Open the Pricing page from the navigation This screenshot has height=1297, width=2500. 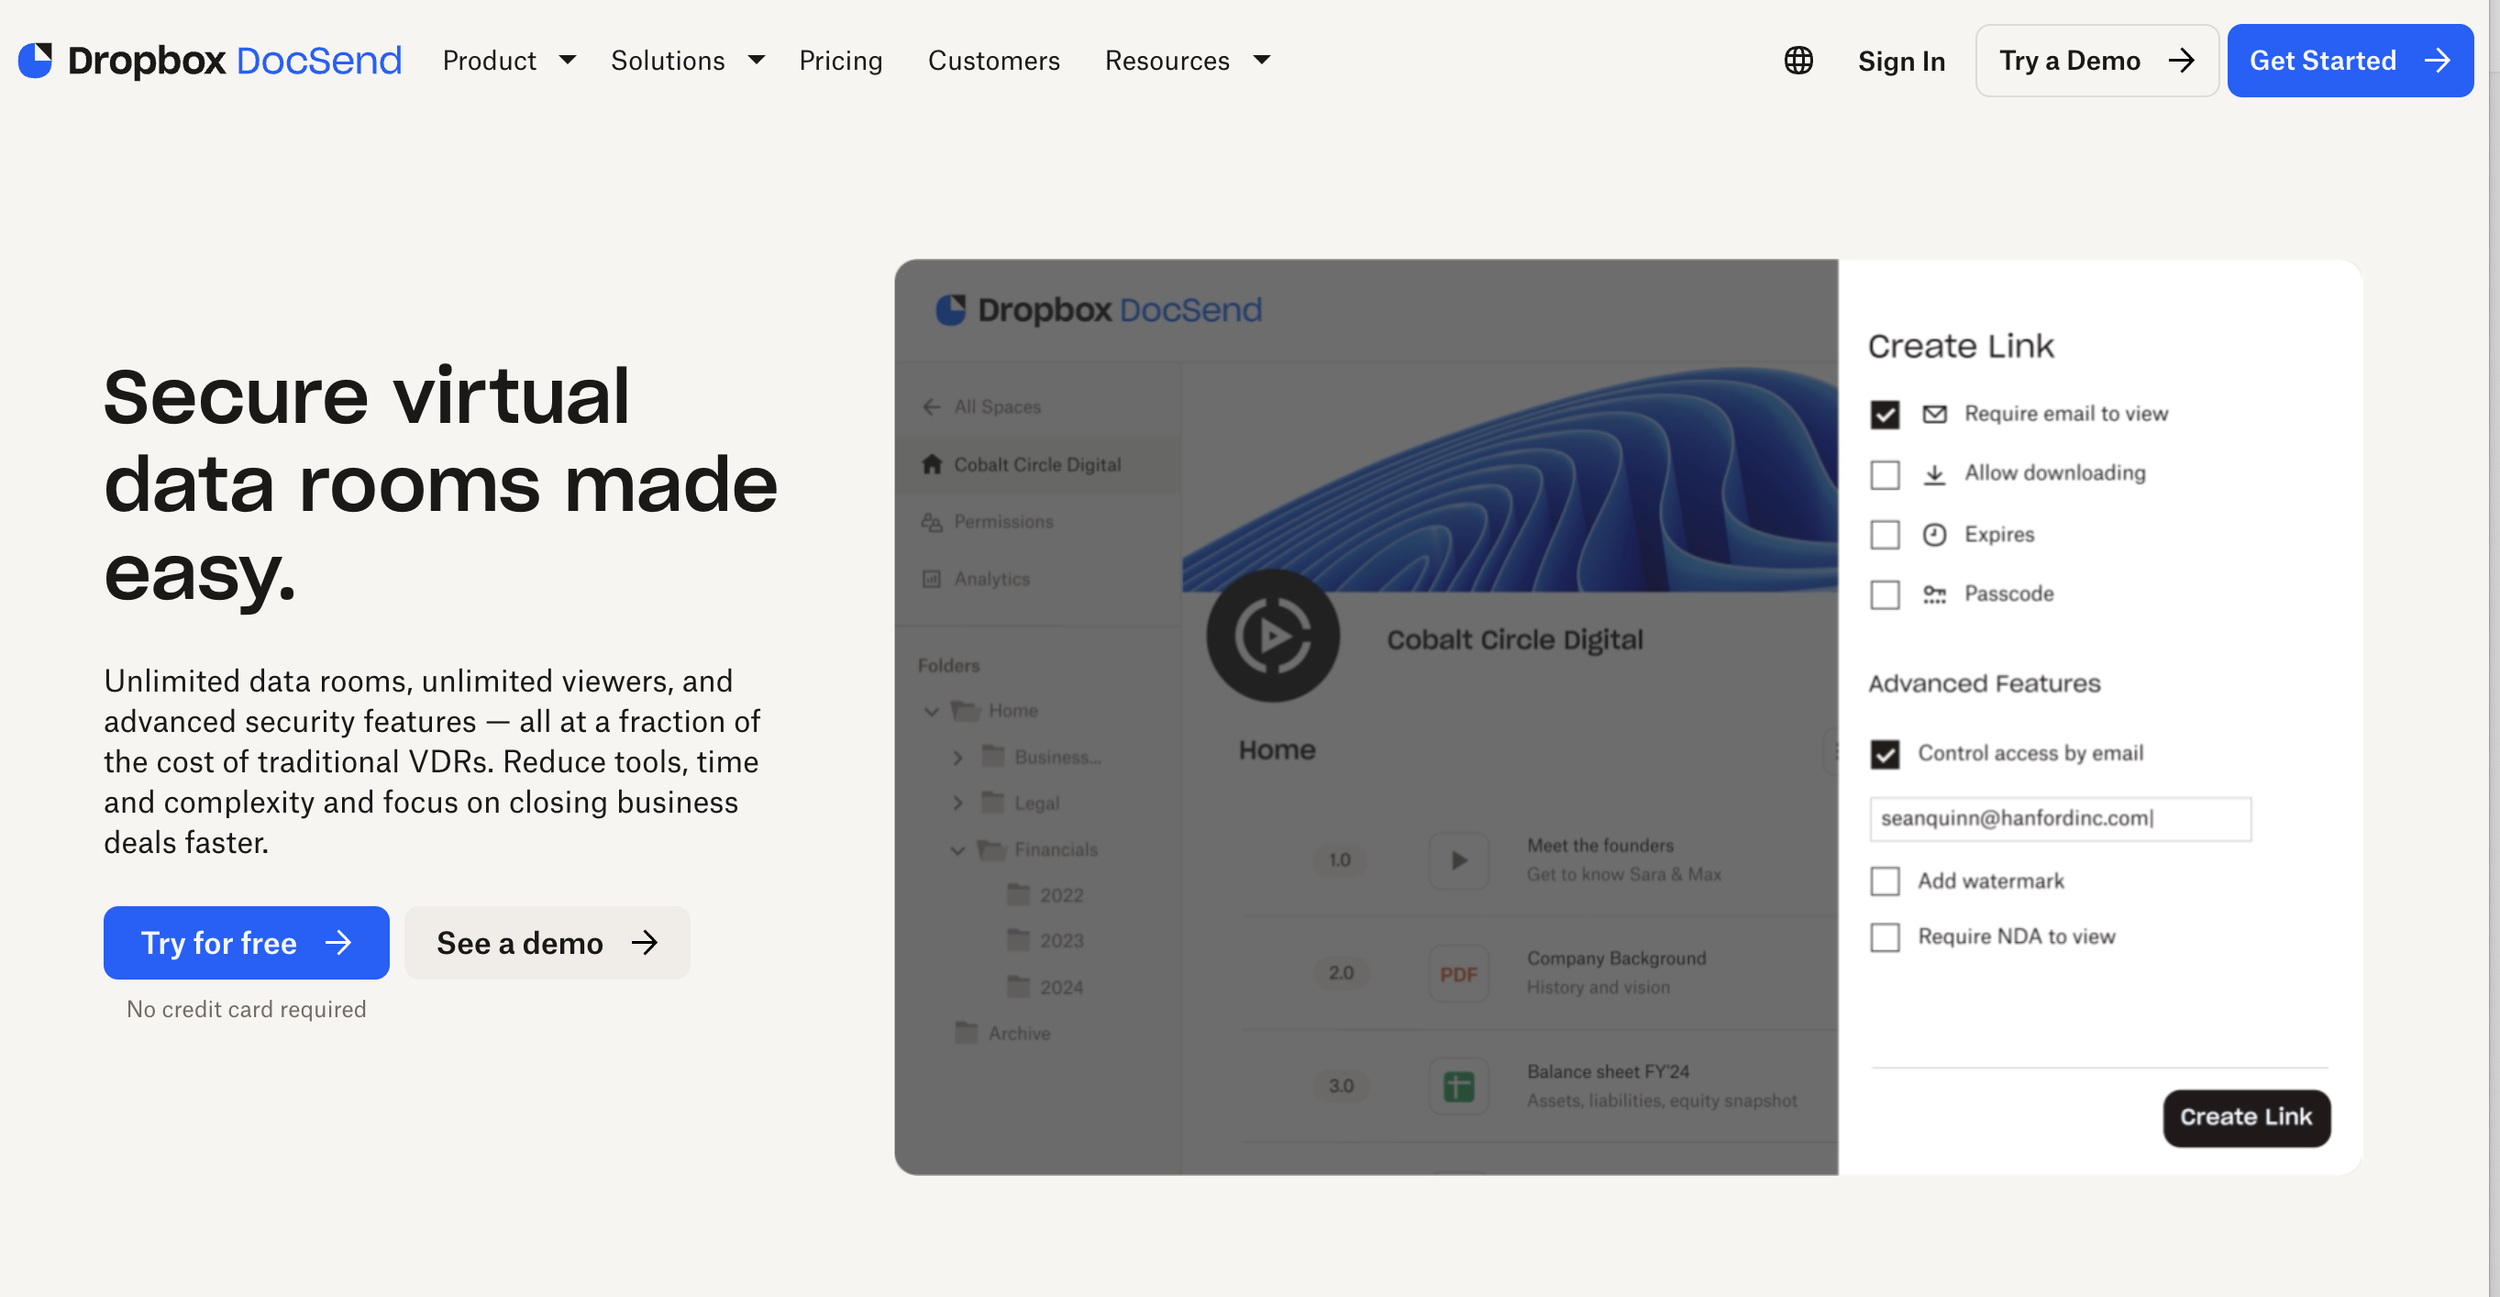pyautogui.click(x=840, y=61)
